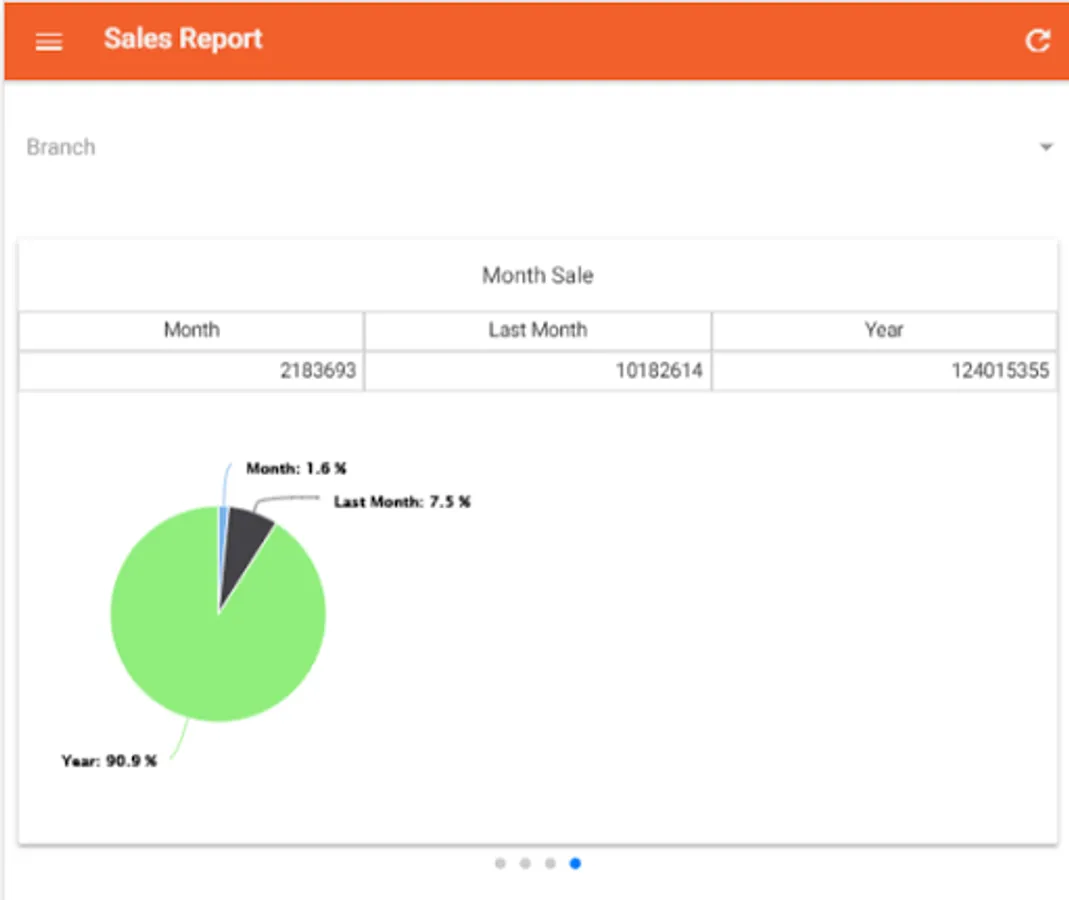
Task: Select the Last Month column header
Action: tap(538, 331)
